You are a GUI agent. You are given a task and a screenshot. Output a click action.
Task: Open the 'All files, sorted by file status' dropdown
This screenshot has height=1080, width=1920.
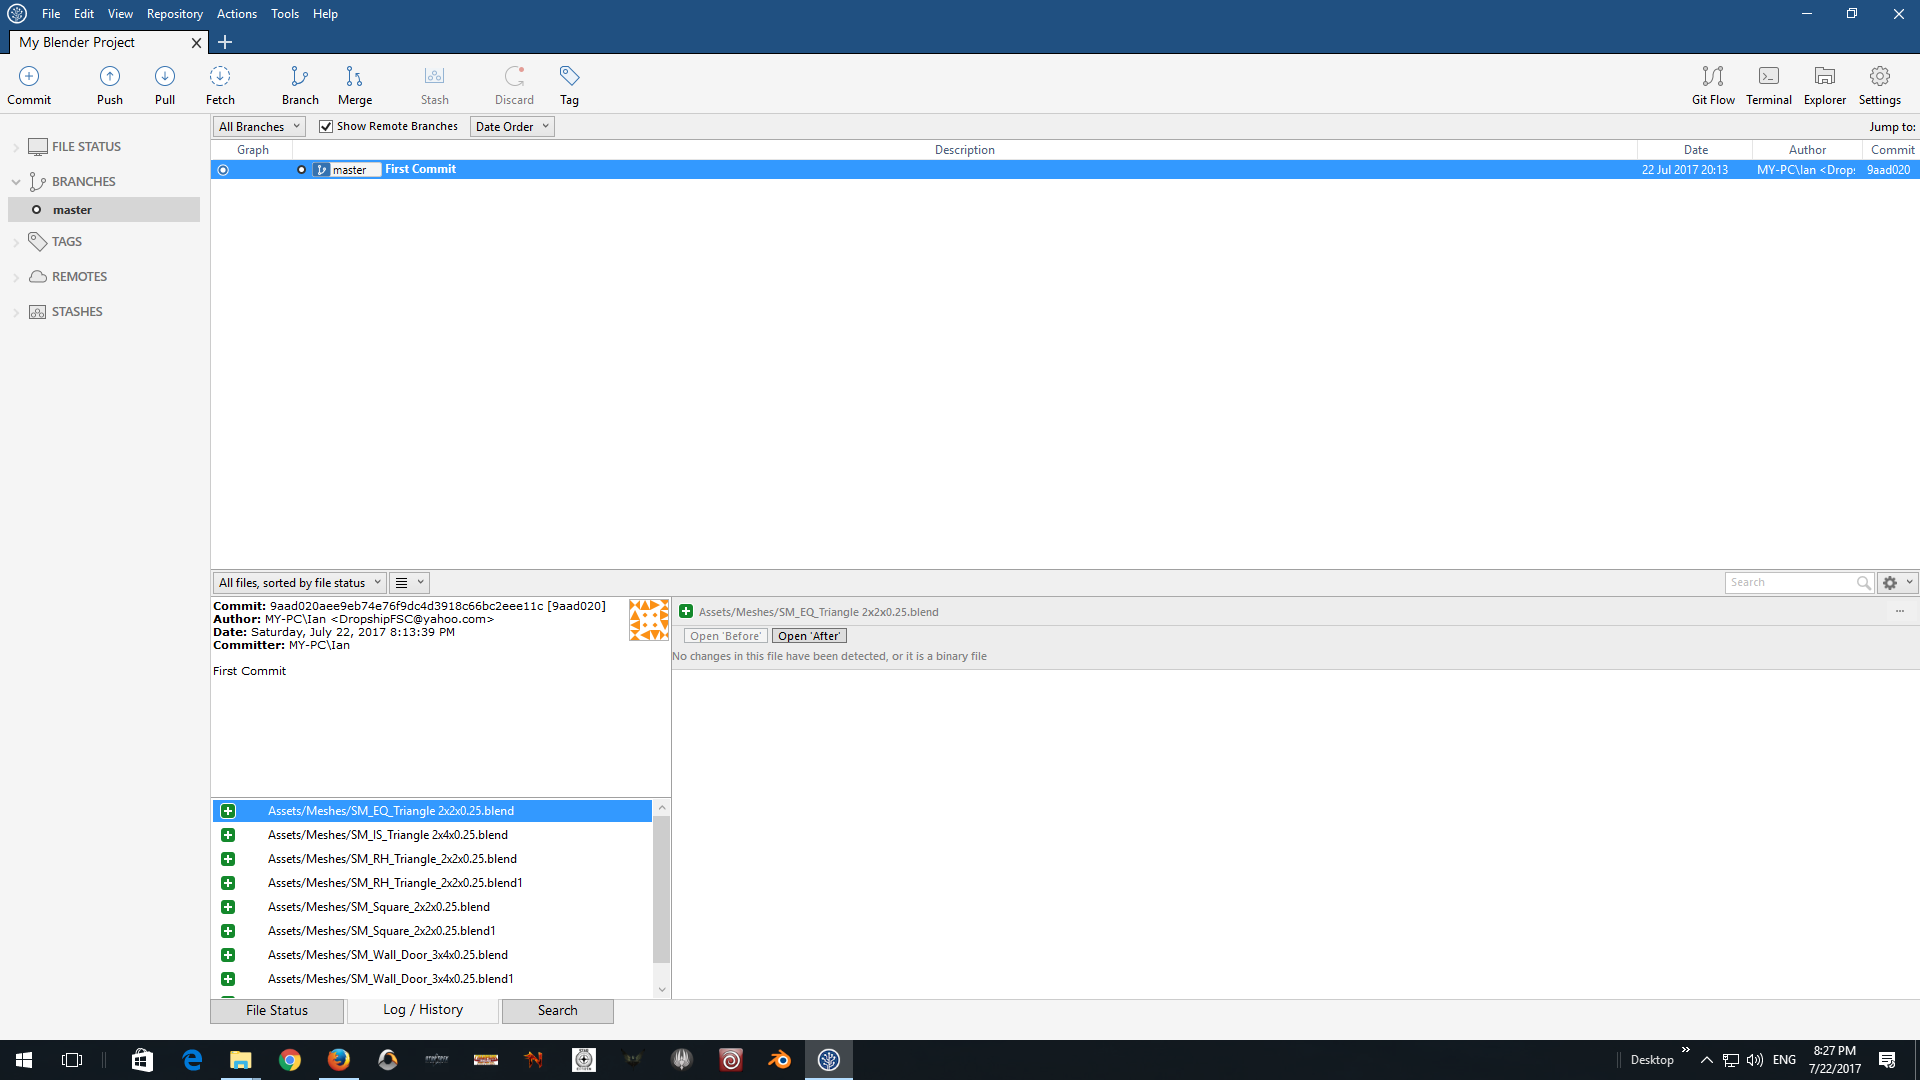(x=299, y=582)
